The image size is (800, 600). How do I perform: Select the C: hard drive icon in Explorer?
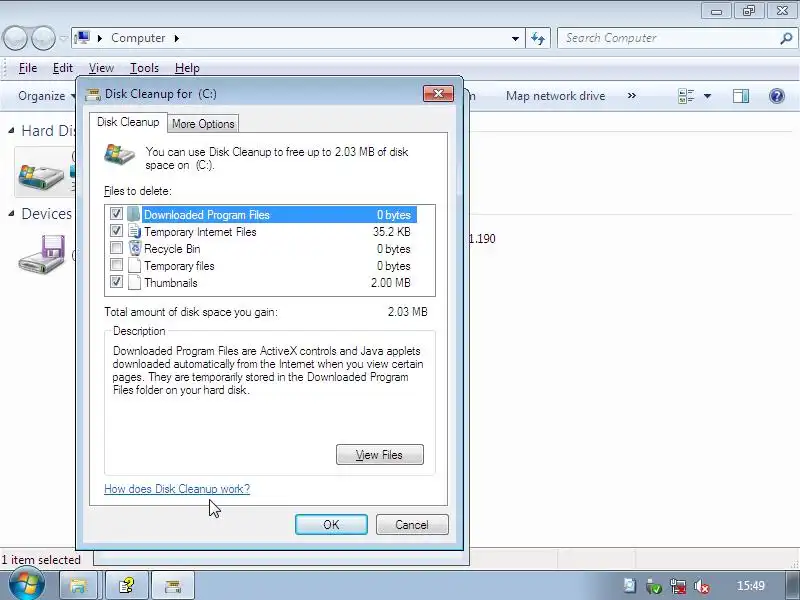41,176
